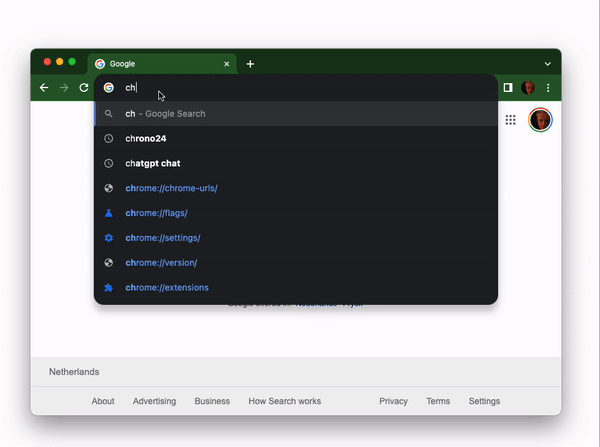
Task: Open the Chrome profile avatar in toolbar
Action: click(528, 88)
